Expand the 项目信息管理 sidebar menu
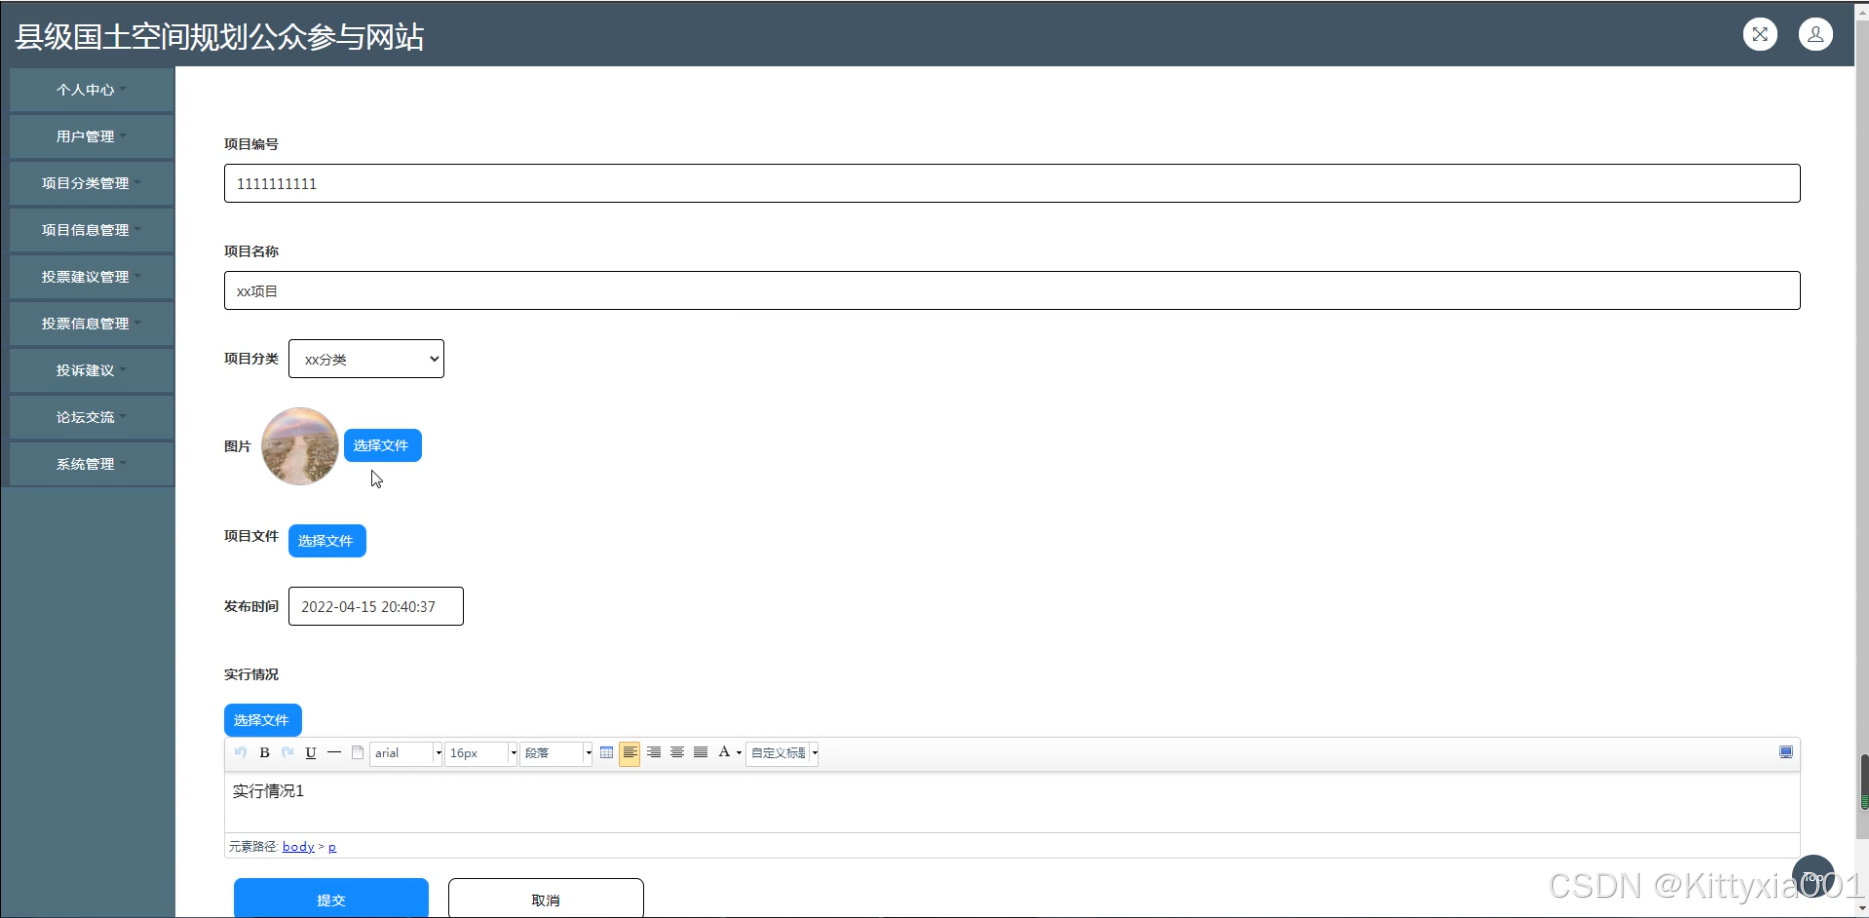The image size is (1869, 918). pos(92,230)
